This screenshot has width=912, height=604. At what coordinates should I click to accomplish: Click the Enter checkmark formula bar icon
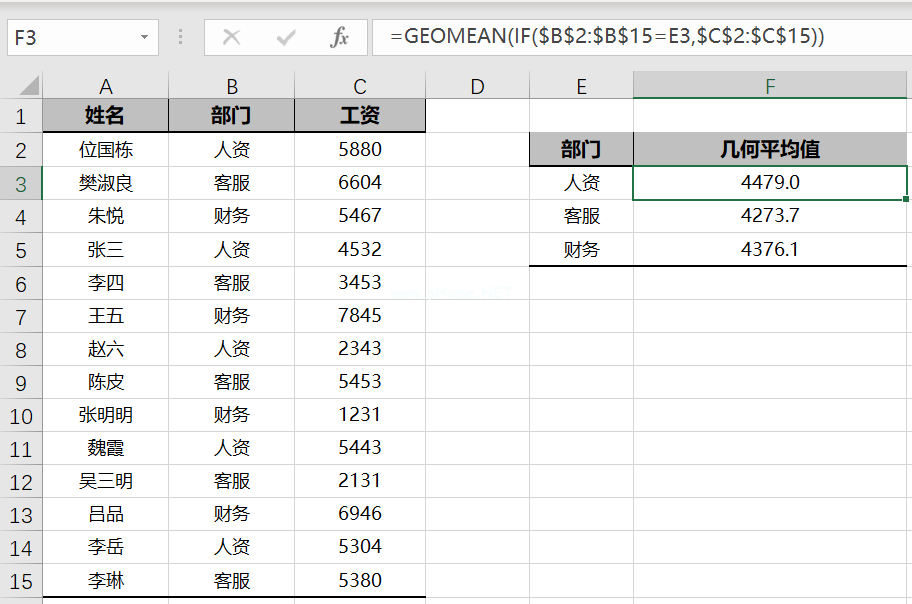[286, 38]
